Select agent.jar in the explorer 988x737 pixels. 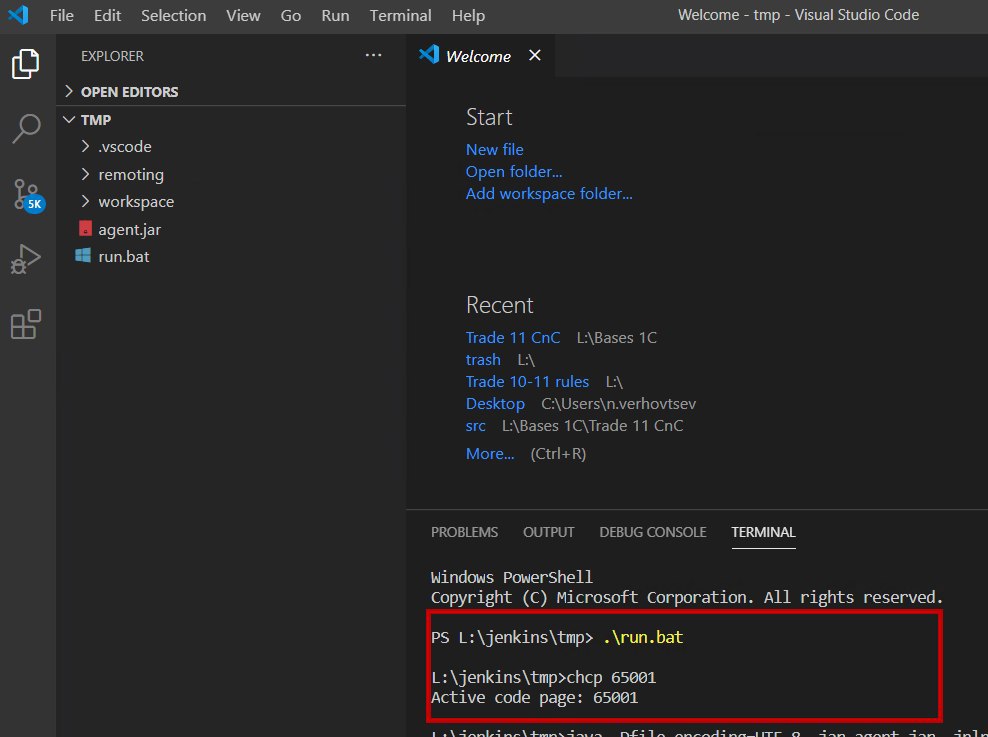(x=231, y=229)
